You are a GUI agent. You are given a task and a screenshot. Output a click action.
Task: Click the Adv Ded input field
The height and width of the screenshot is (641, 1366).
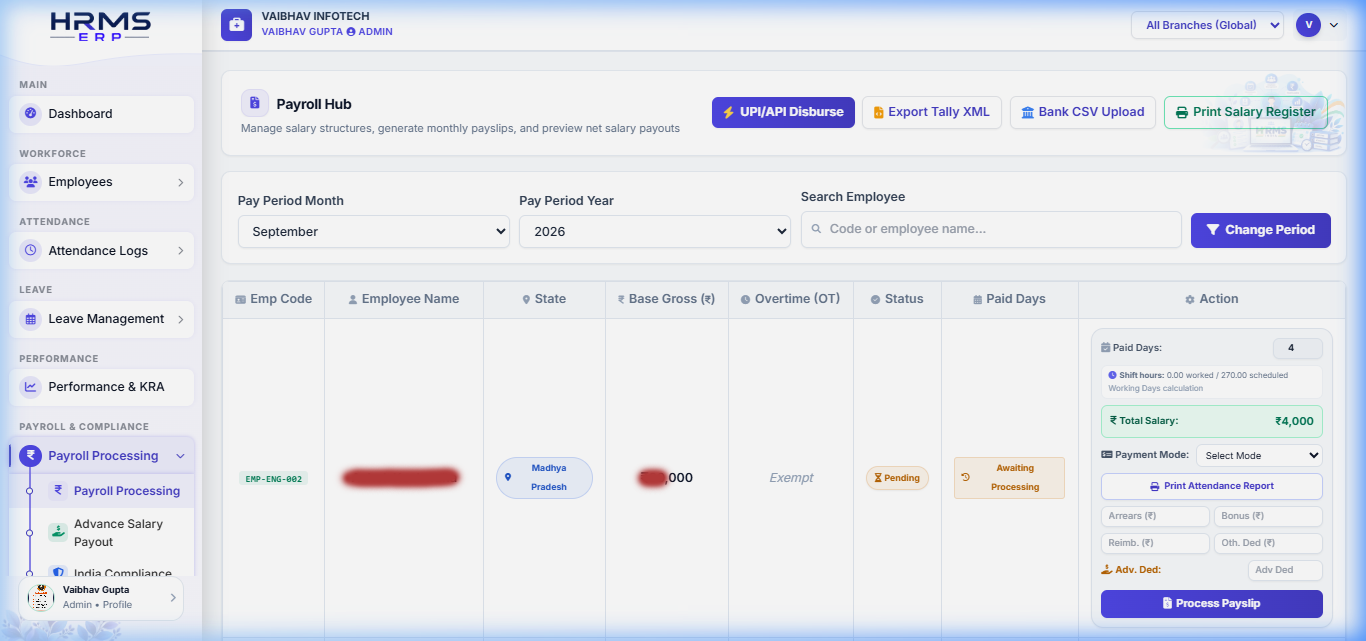pos(1285,570)
